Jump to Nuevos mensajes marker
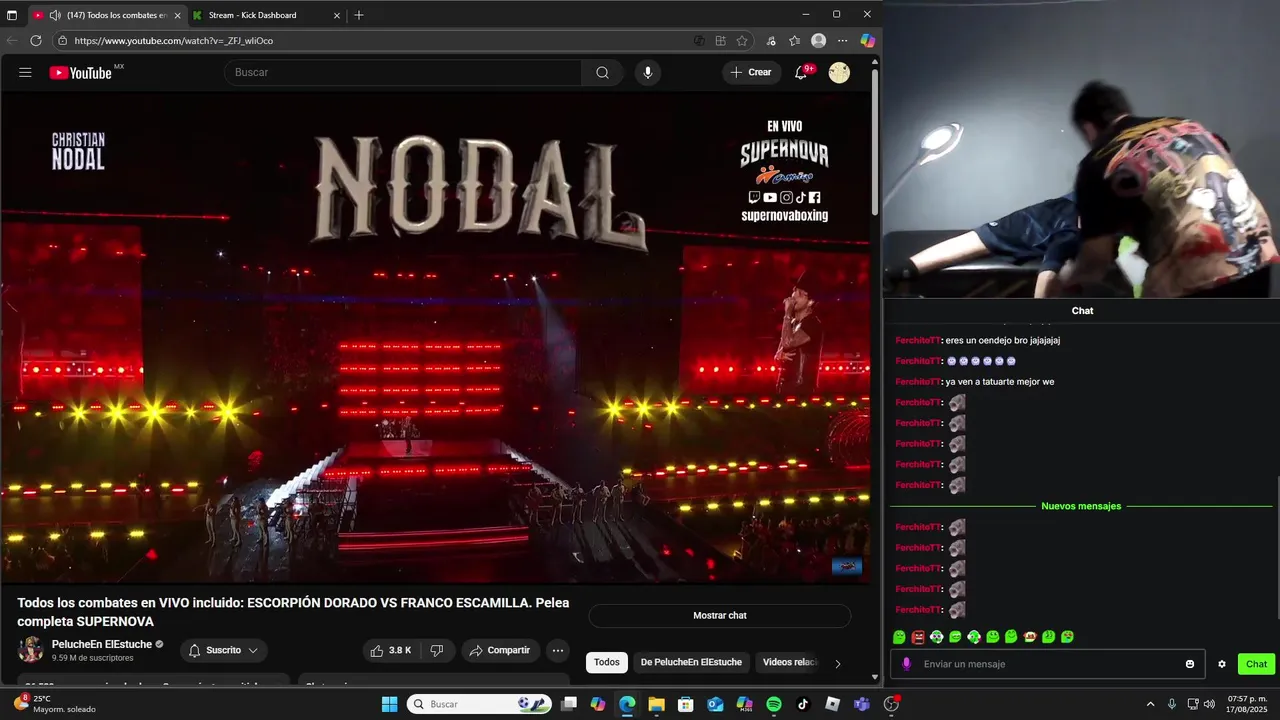1280x720 pixels. point(1081,506)
